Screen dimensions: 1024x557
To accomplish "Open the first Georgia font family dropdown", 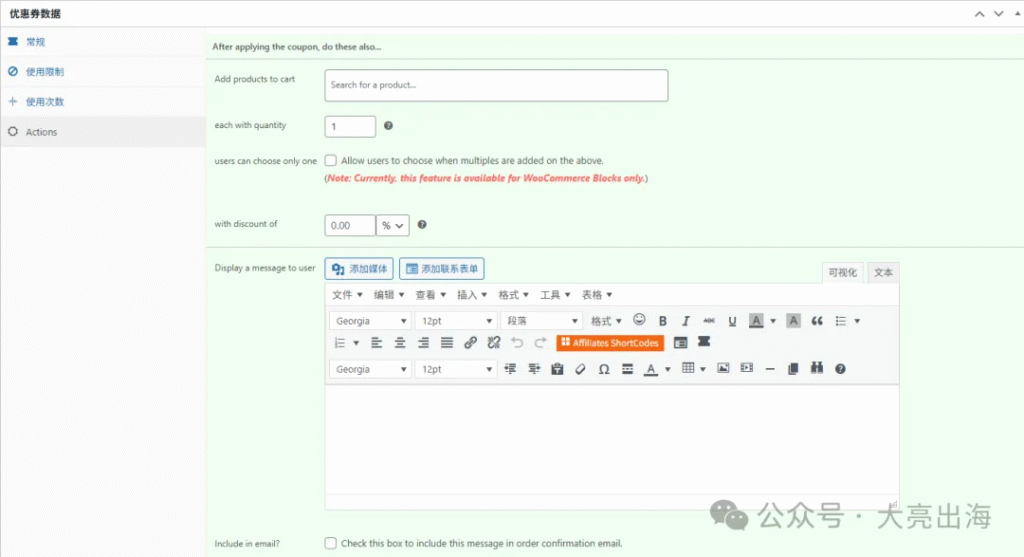I will [x=370, y=321].
